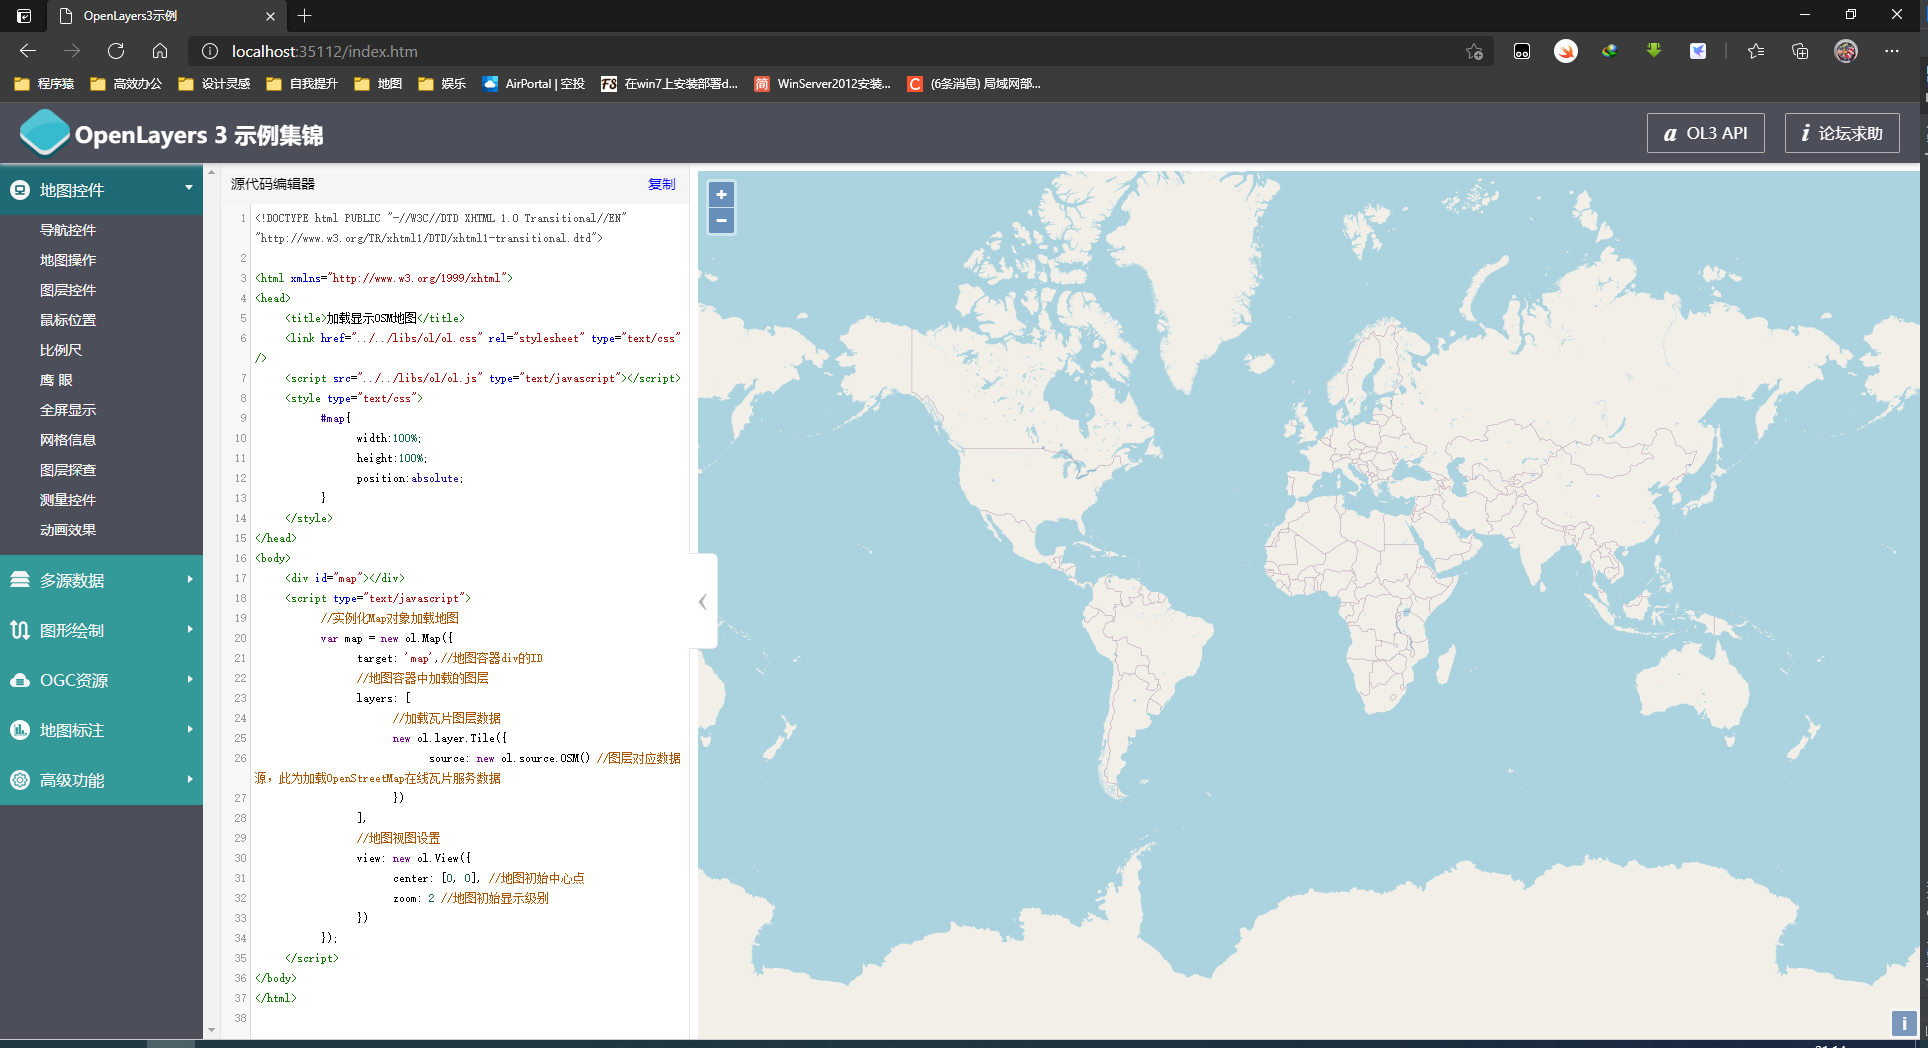Open 在win7上安装部署 bookmark
Viewport: 1928px width, 1048px height.
point(669,84)
